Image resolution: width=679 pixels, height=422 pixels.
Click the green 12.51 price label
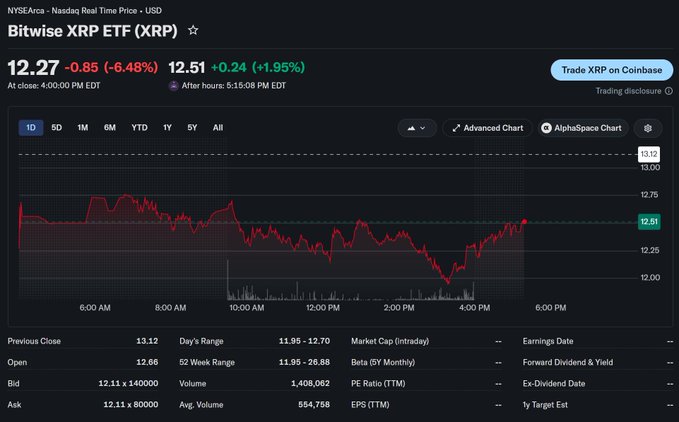(649, 222)
